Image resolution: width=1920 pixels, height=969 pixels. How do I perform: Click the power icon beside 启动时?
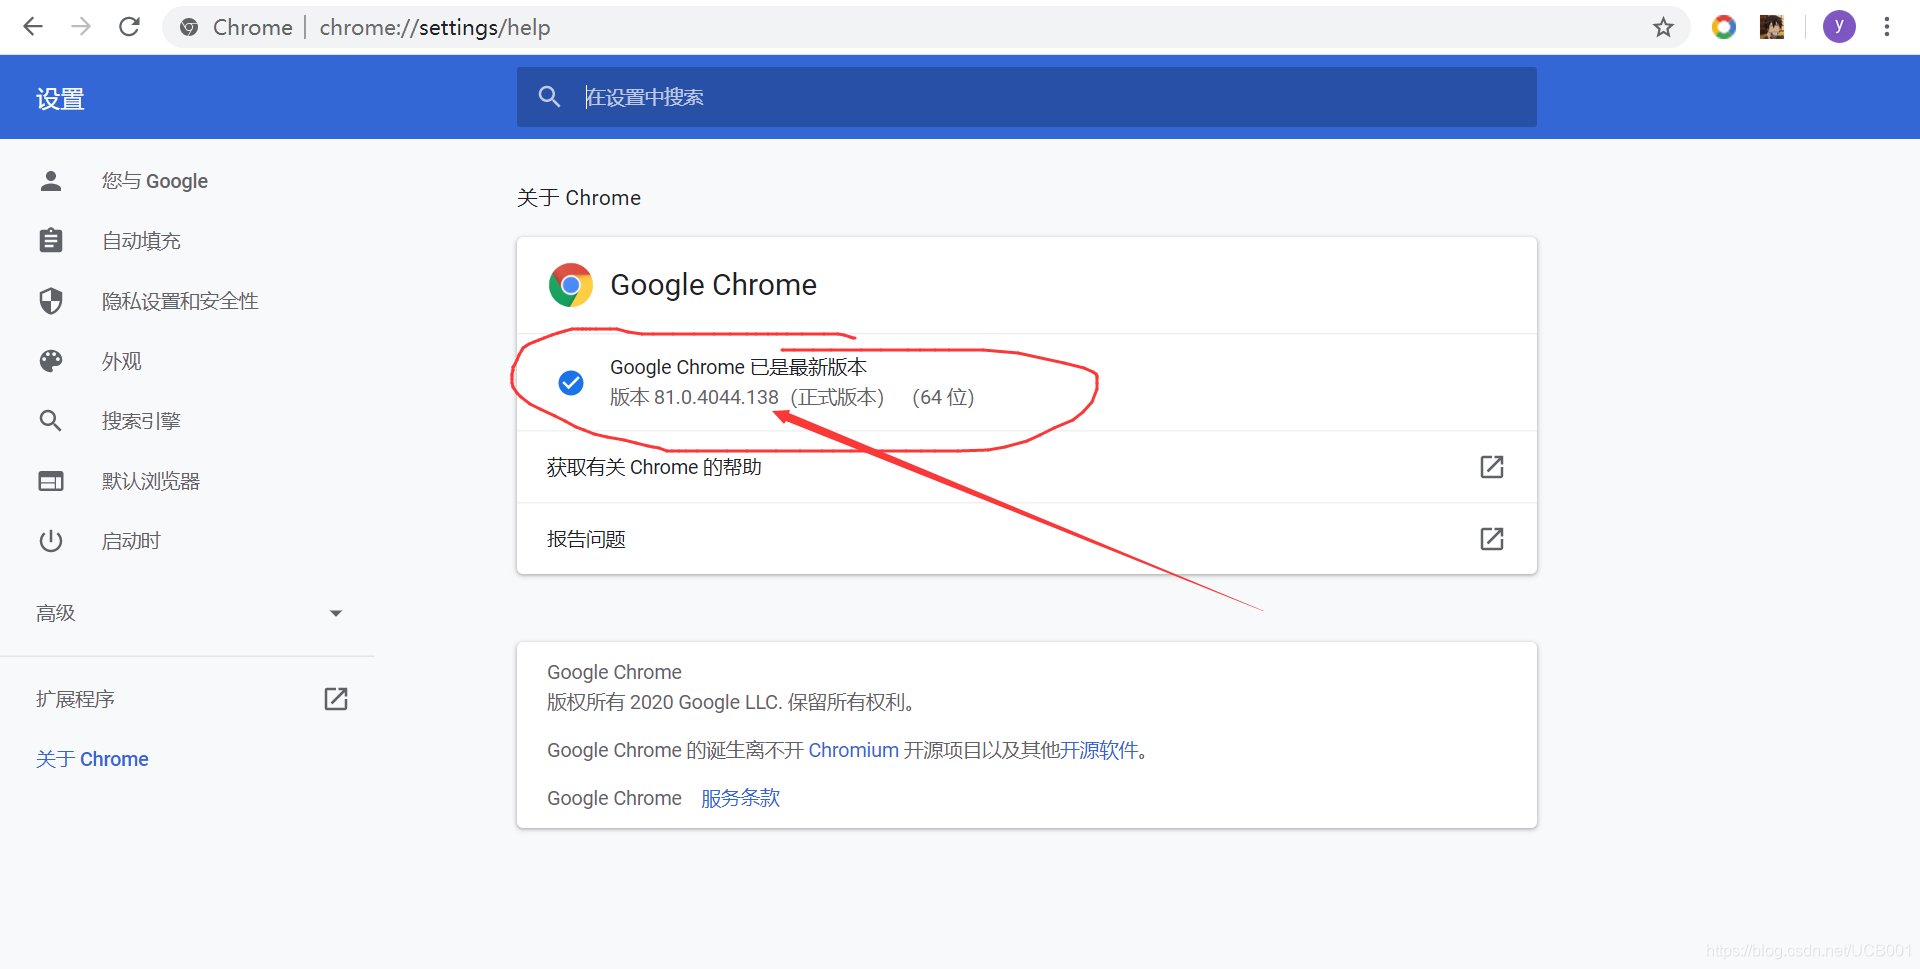tap(51, 541)
